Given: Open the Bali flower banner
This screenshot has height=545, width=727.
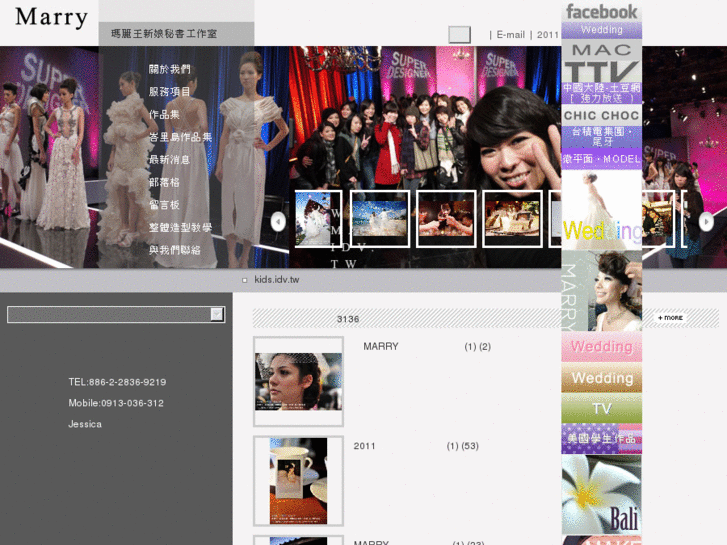Looking at the screenshot, I should pyautogui.click(x=601, y=494).
